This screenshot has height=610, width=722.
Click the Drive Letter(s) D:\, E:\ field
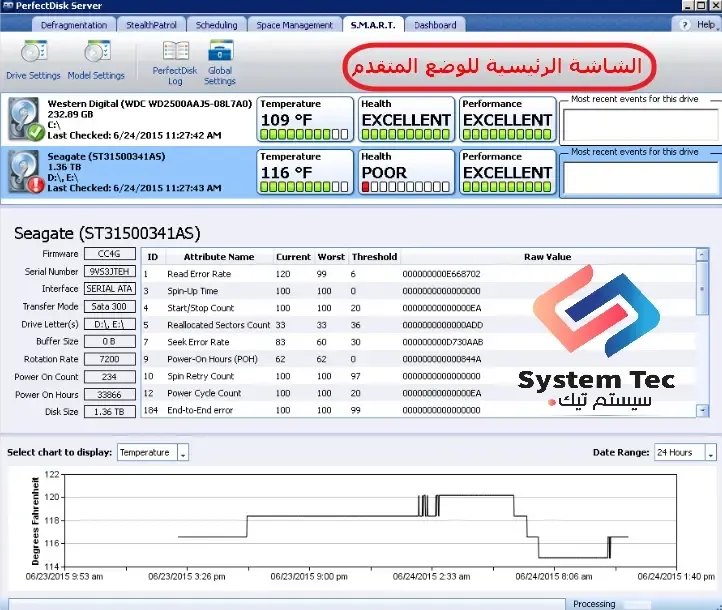[110, 324]
